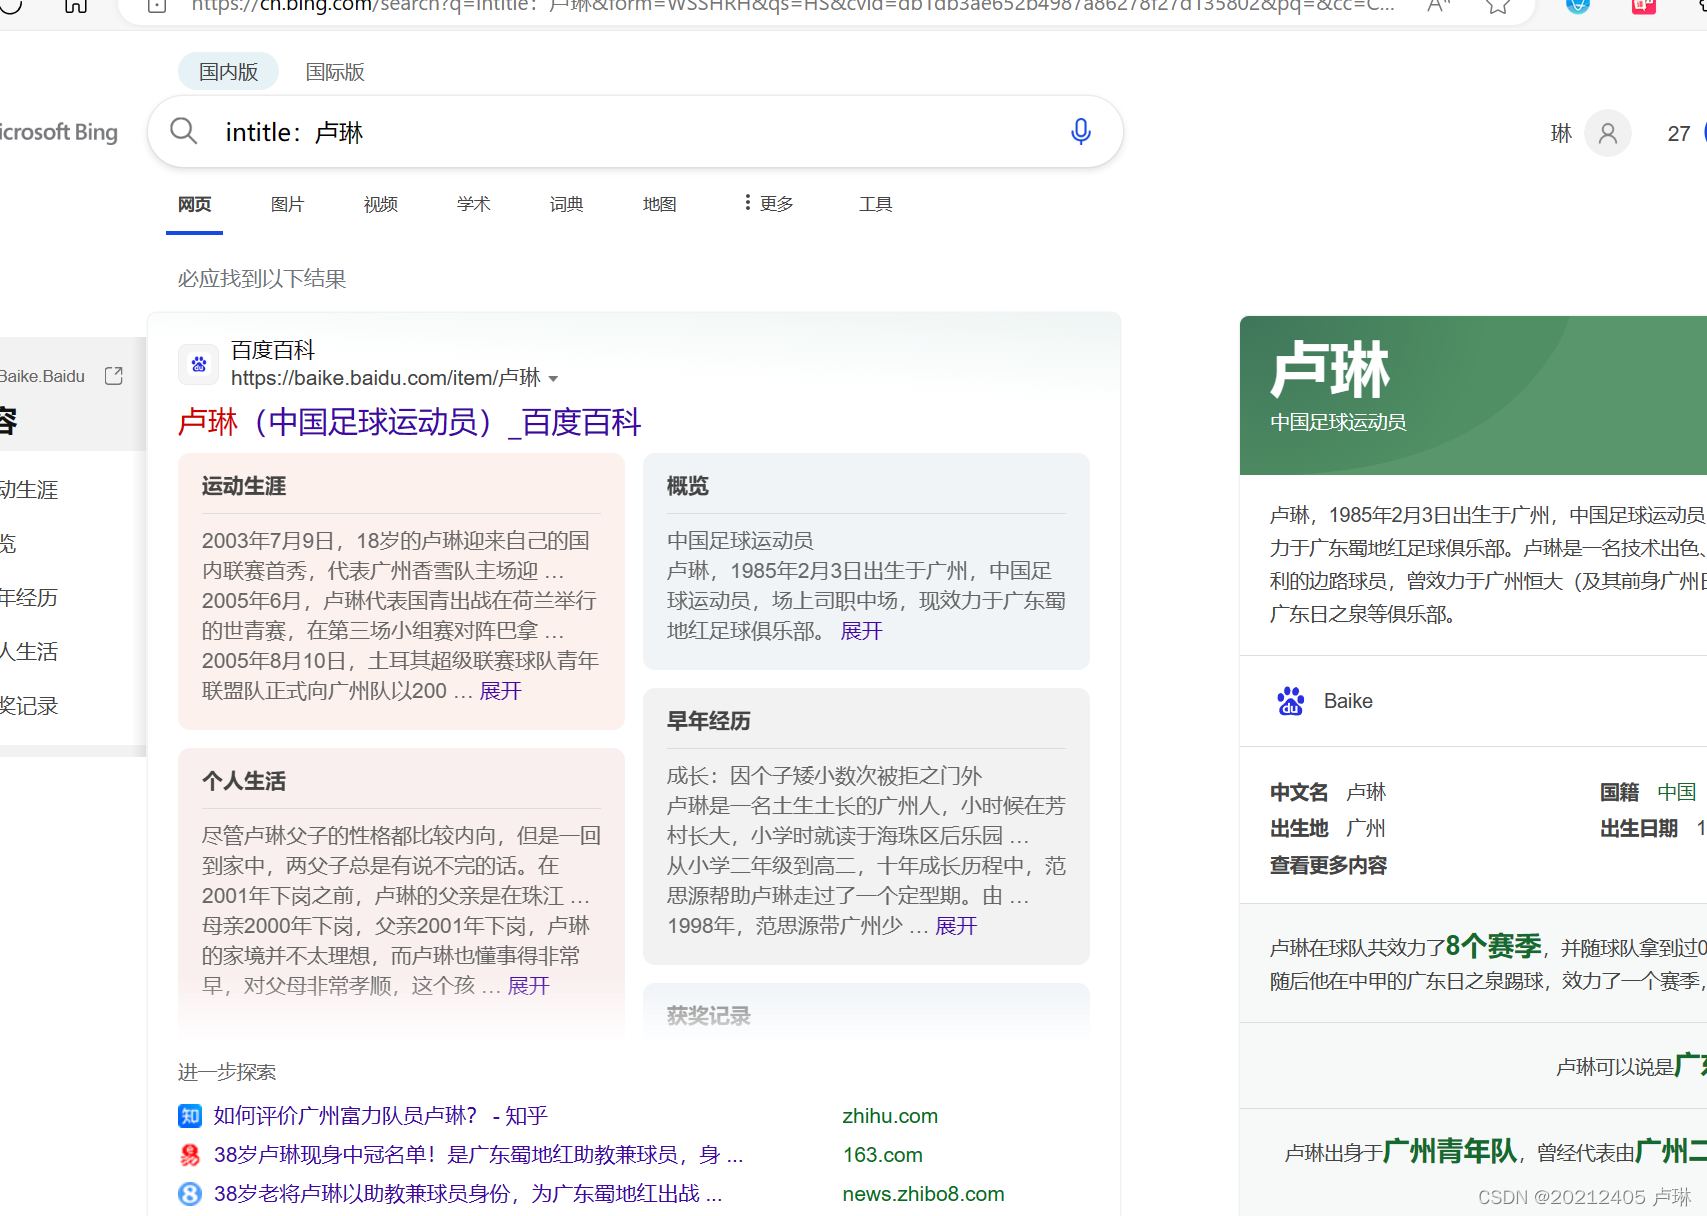
Task: Open the dropdown arrow beside baike.baidu.com URL
Action: (x=554, y=379)
